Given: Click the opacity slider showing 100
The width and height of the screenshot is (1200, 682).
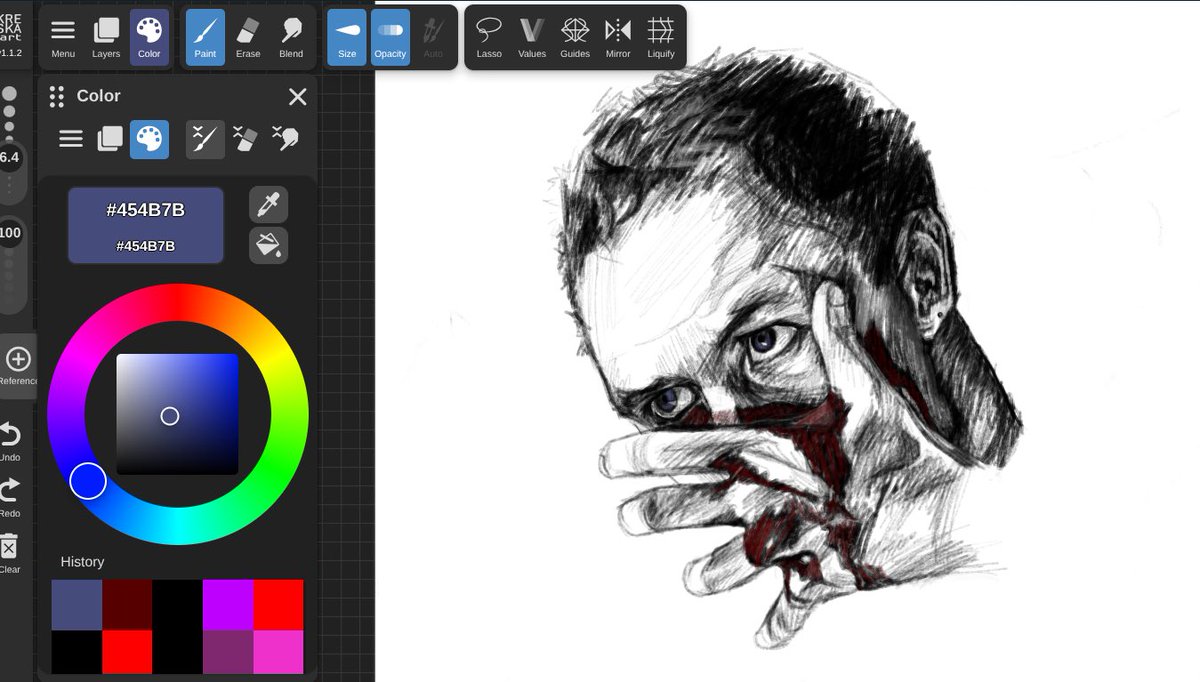Looking at the screenshot, I should click(x=10, y=233).
